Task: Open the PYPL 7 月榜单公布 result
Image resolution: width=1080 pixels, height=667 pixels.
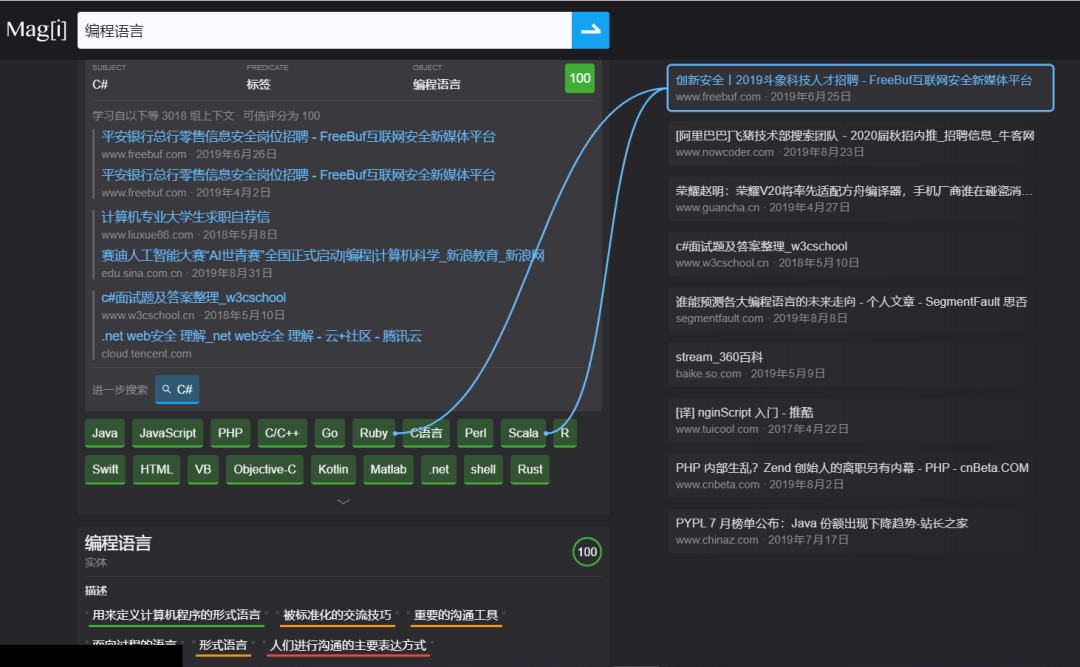Action: tap(821, 523)
